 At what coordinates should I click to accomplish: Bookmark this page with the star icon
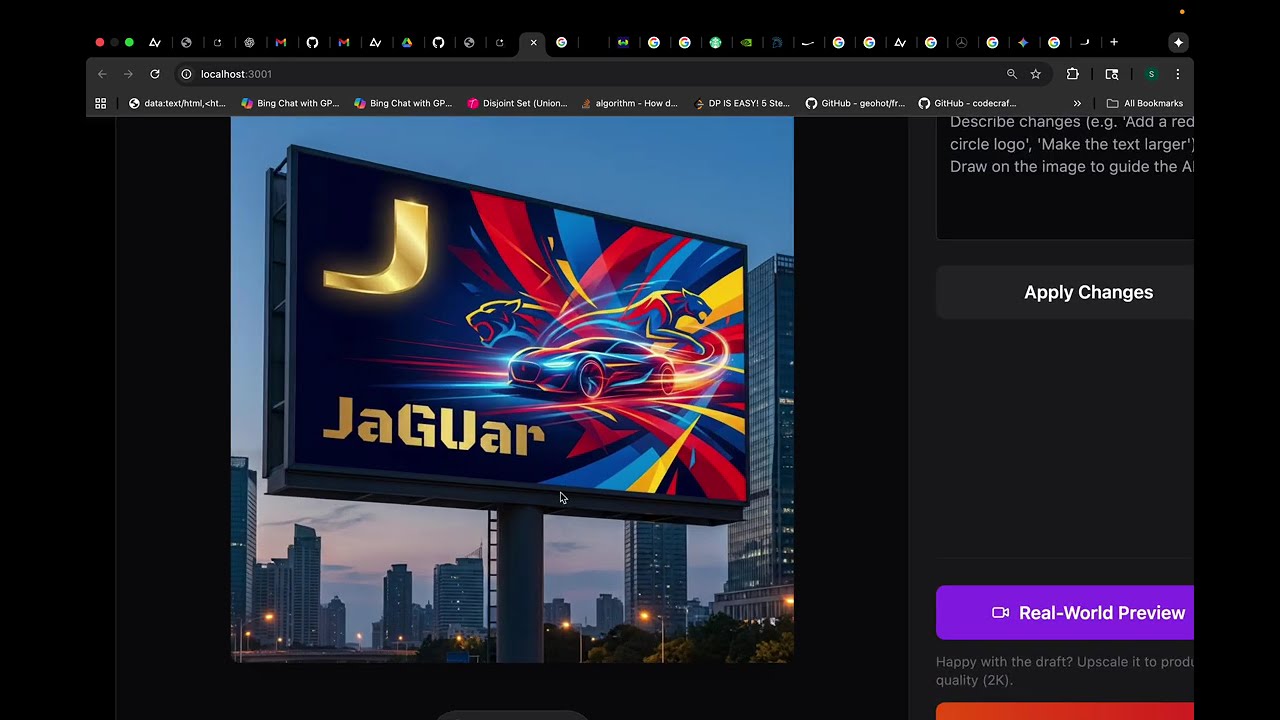pos(1036,74)
